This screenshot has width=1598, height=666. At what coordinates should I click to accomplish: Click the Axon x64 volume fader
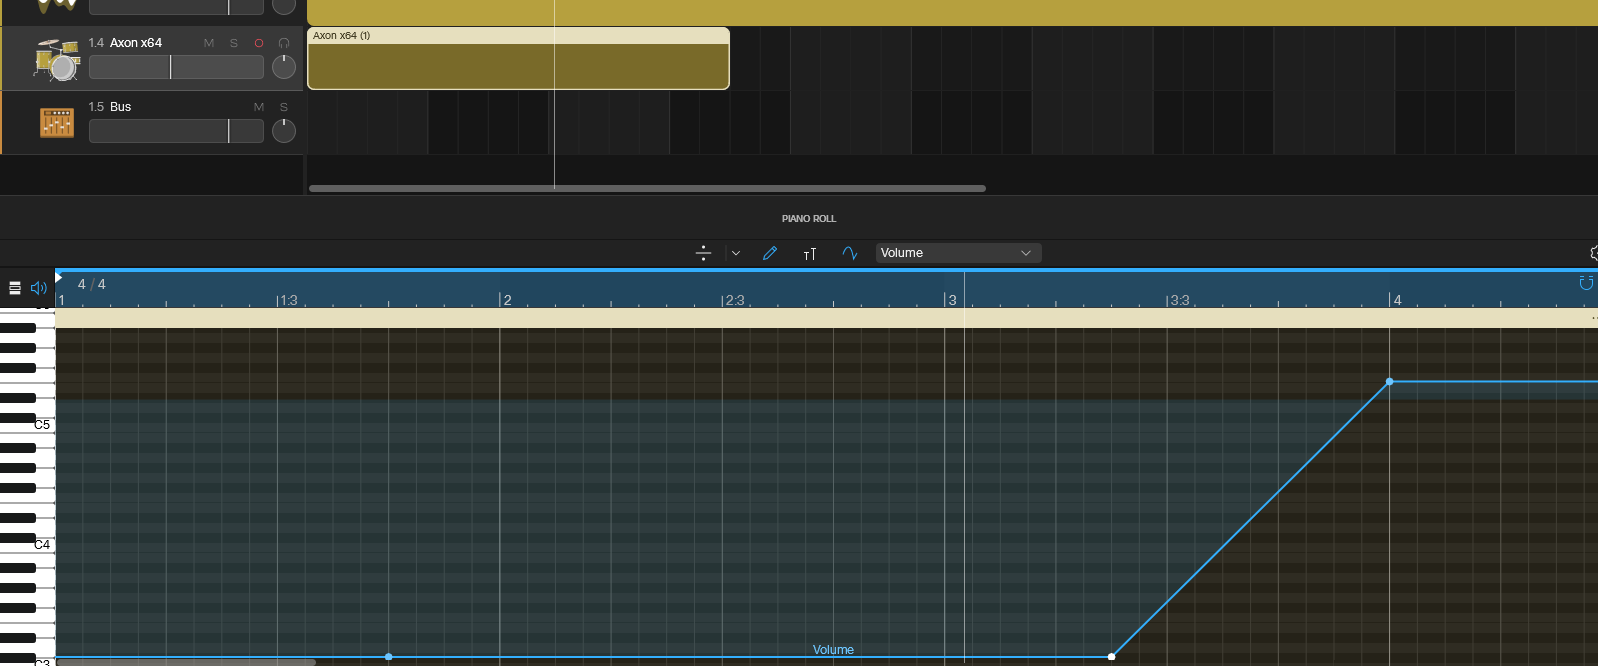[176, 67]
